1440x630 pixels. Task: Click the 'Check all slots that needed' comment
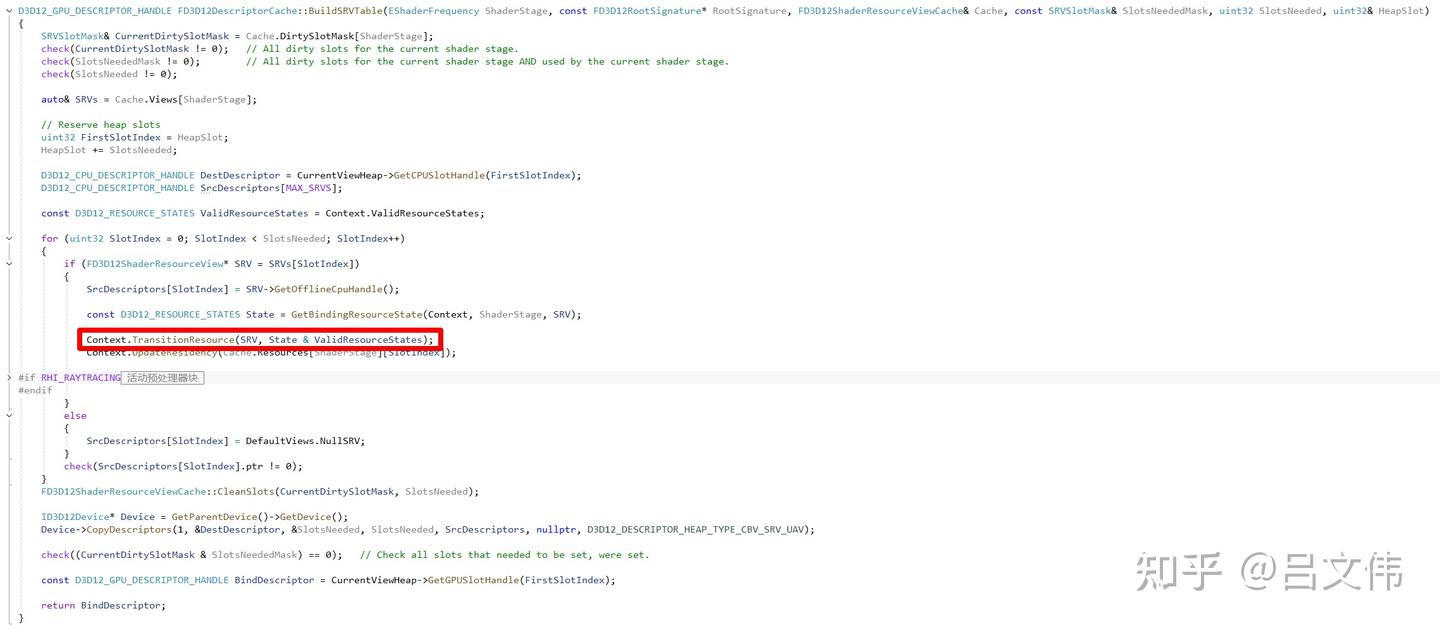pos(505,554)
